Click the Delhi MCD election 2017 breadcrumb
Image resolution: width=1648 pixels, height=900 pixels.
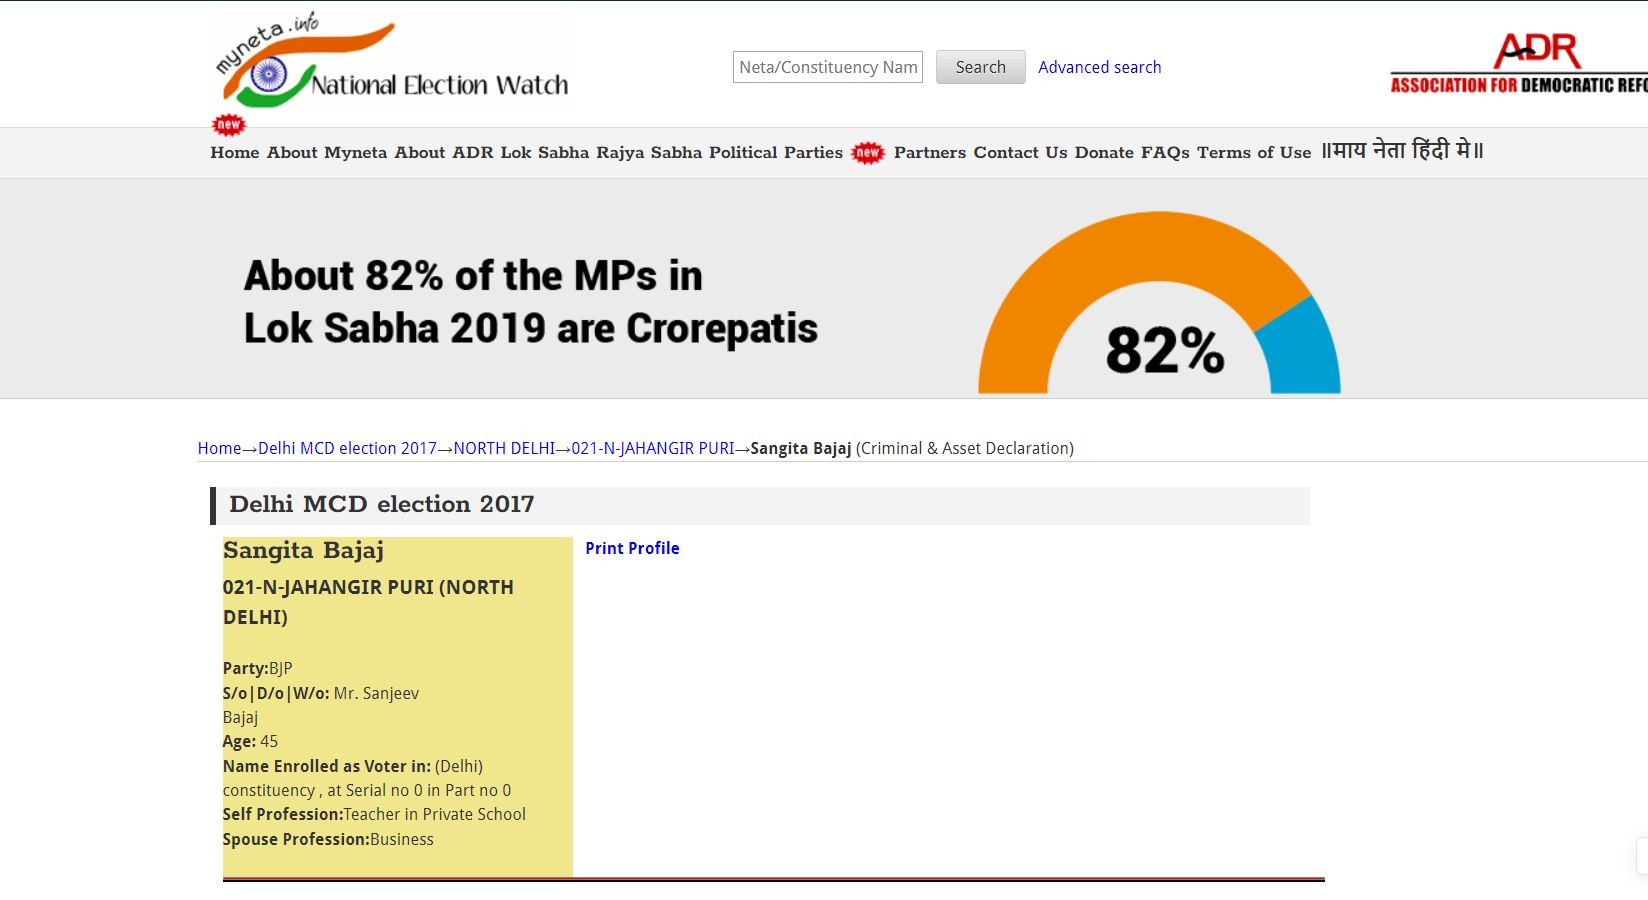coord(347,448)
